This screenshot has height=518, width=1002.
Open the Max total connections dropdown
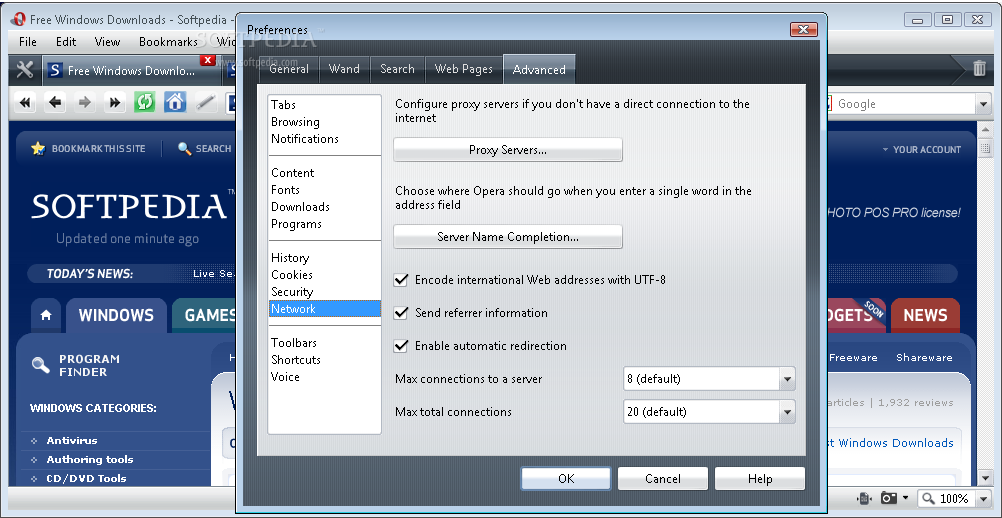[x=787, y=413]
